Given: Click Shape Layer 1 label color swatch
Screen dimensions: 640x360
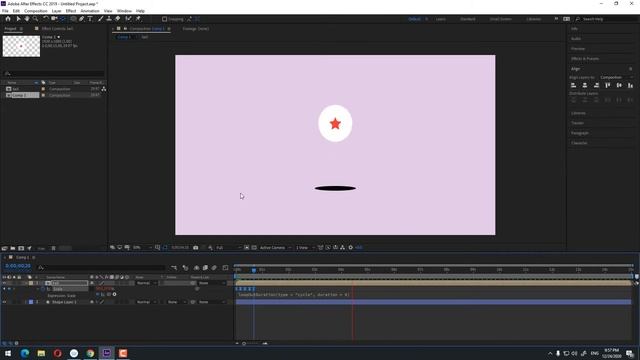Looking at the screenshot, I should click(31, 302).
